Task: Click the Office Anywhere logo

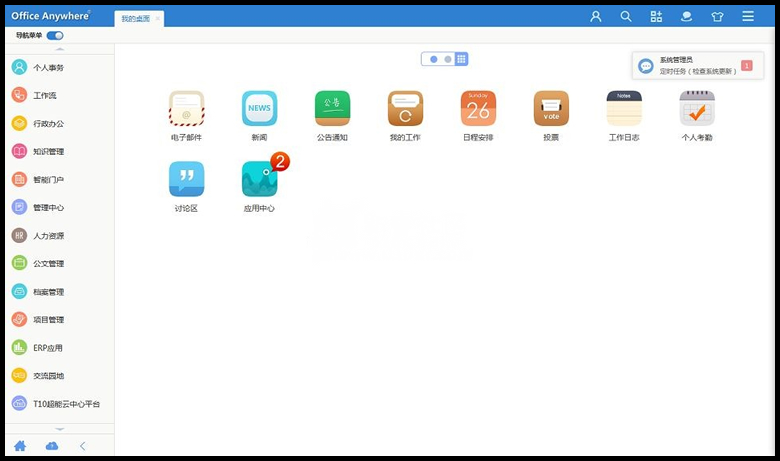Action: coord(51,16)
